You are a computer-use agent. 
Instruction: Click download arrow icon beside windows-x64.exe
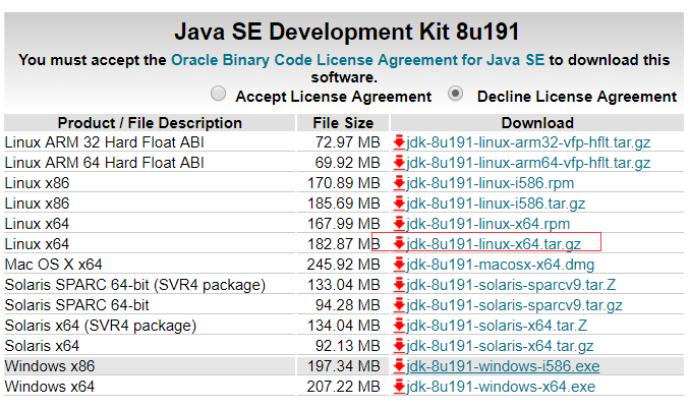[399, 386]
